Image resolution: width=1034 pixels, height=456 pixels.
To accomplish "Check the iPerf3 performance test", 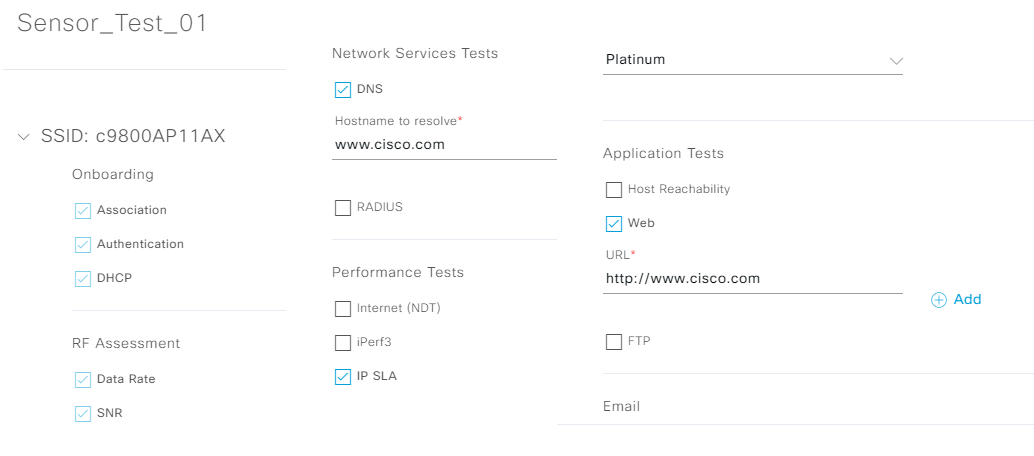I will point(343,343).
